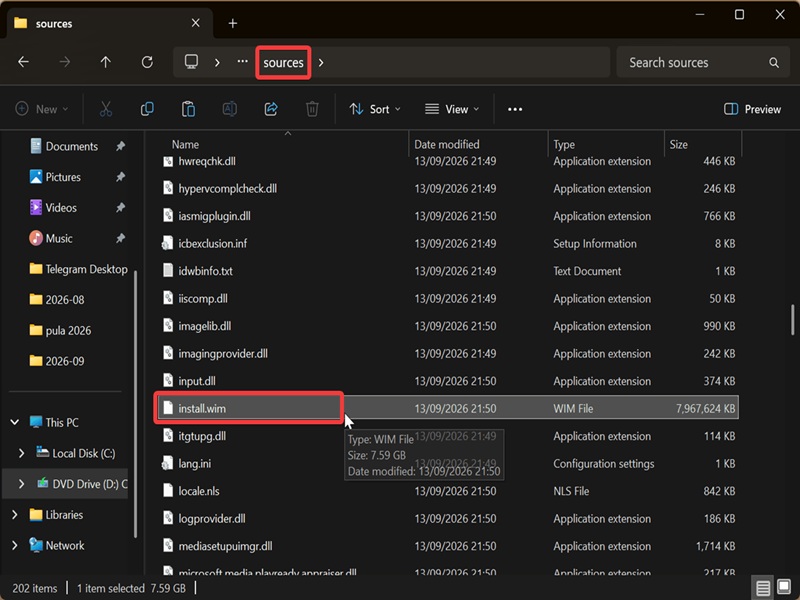This screenshot has height=600, width=800.
Task: Refresh the sources folder view
Action: (x=147, y=62)
